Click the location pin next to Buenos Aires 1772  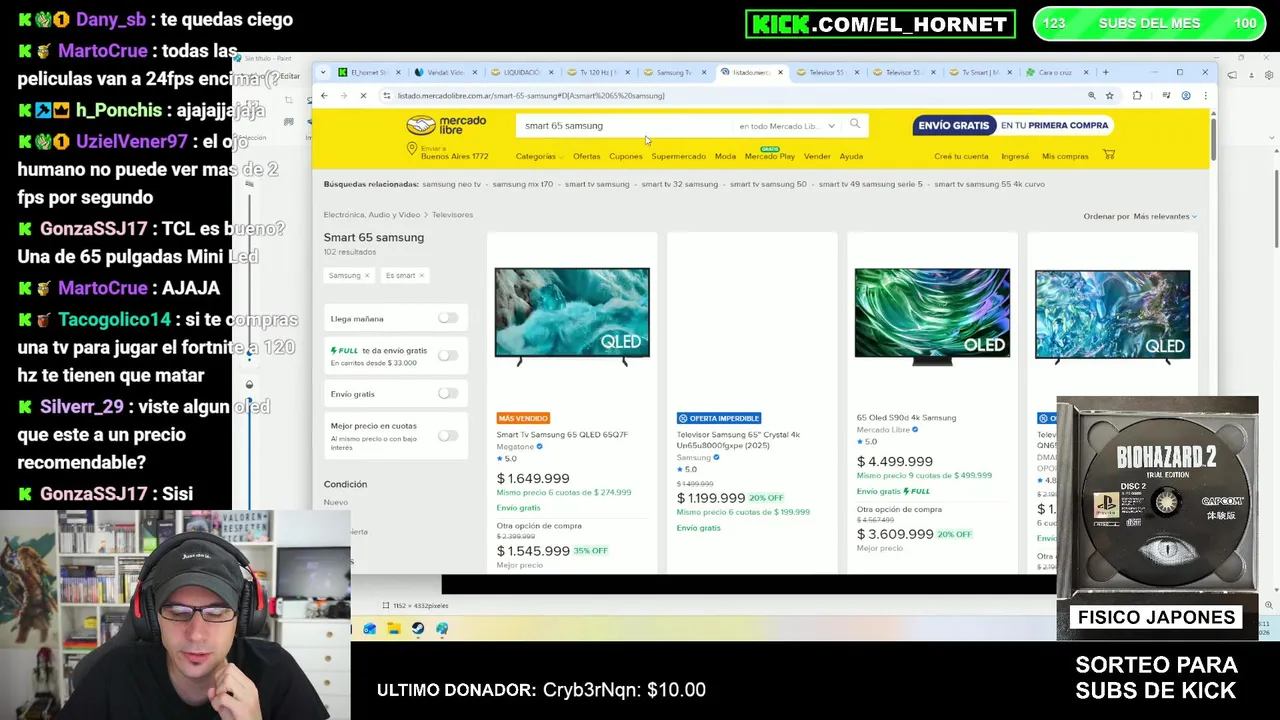click(411, 149)
